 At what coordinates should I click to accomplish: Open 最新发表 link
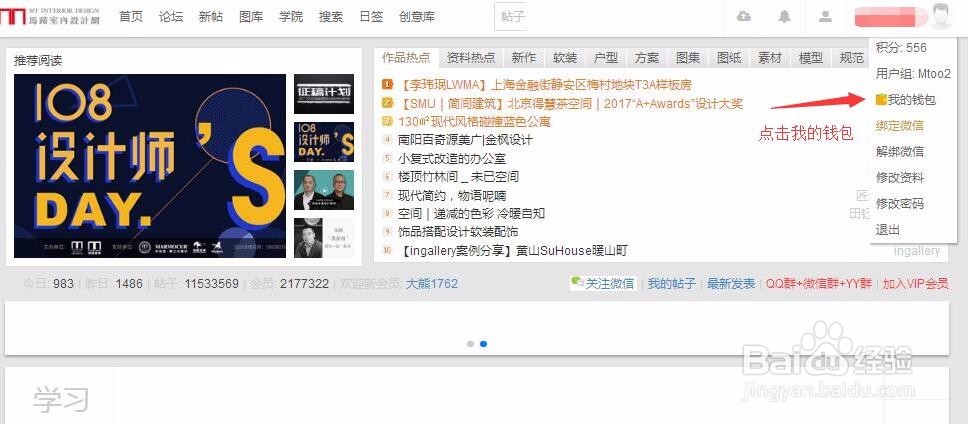(731, 283)
